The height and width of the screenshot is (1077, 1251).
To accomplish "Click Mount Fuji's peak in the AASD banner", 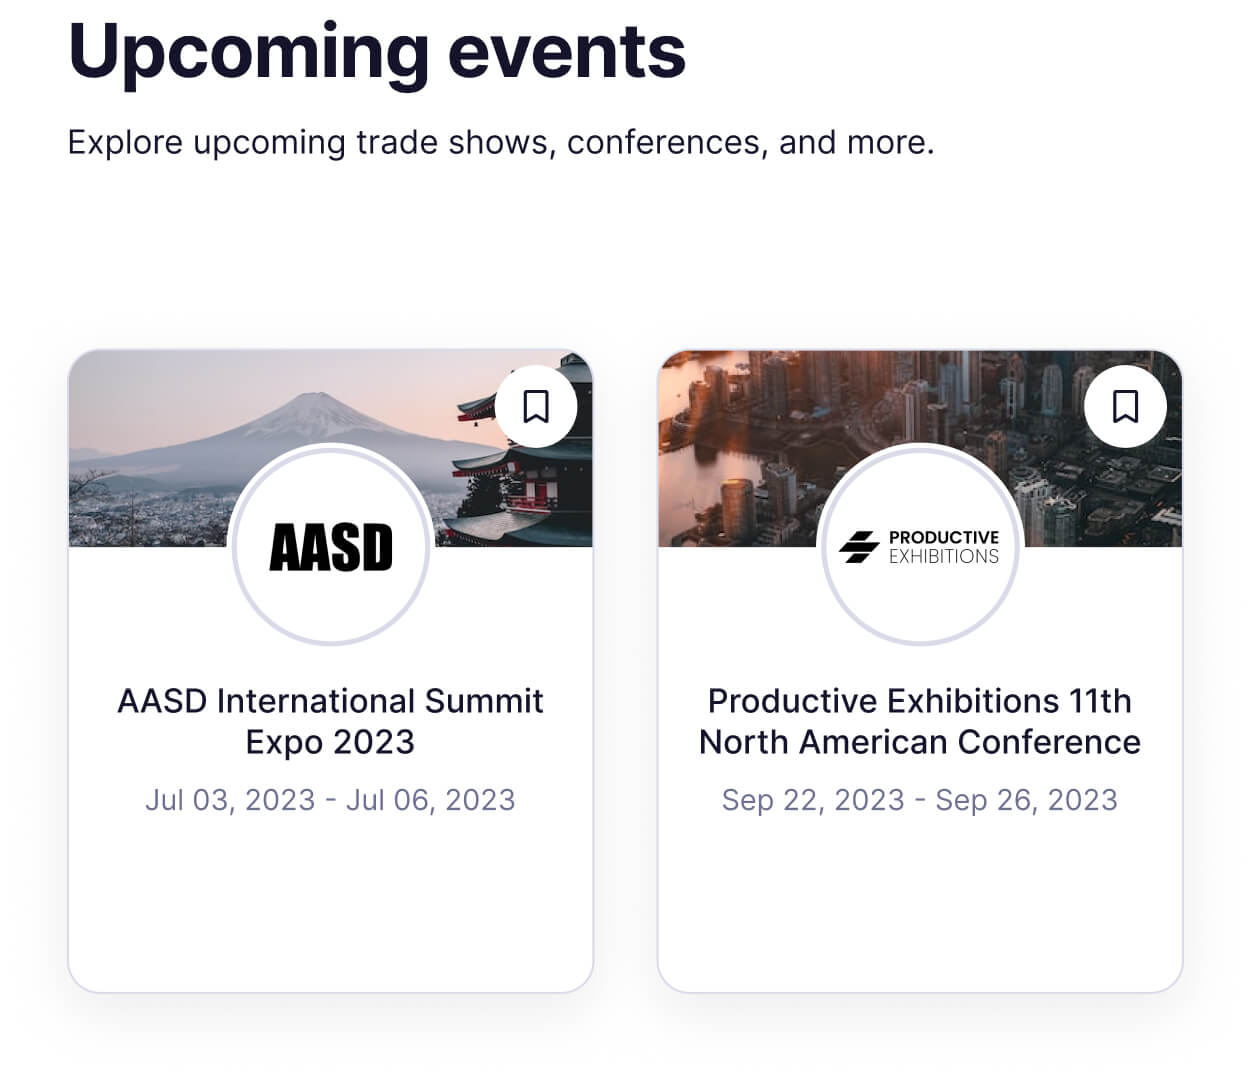I will [312, 403].
